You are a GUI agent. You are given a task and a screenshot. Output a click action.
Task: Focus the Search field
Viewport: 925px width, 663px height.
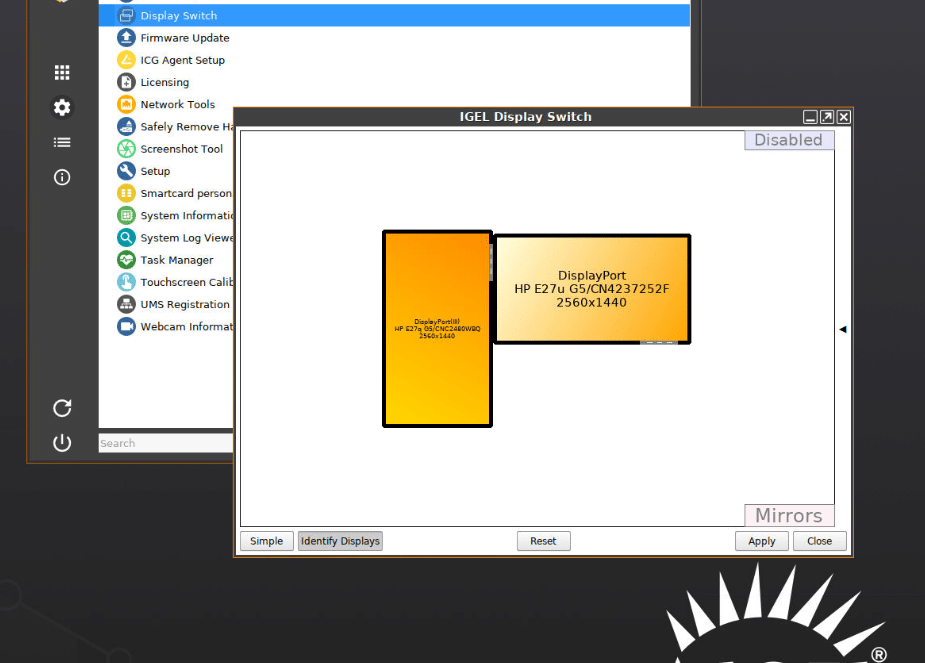(166, 443)
